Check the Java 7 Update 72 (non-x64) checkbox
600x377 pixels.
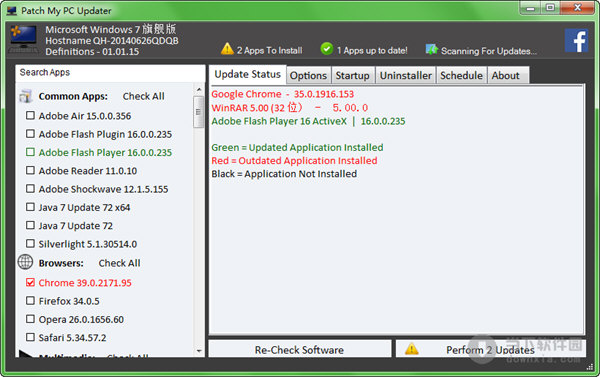pos(30,225)
